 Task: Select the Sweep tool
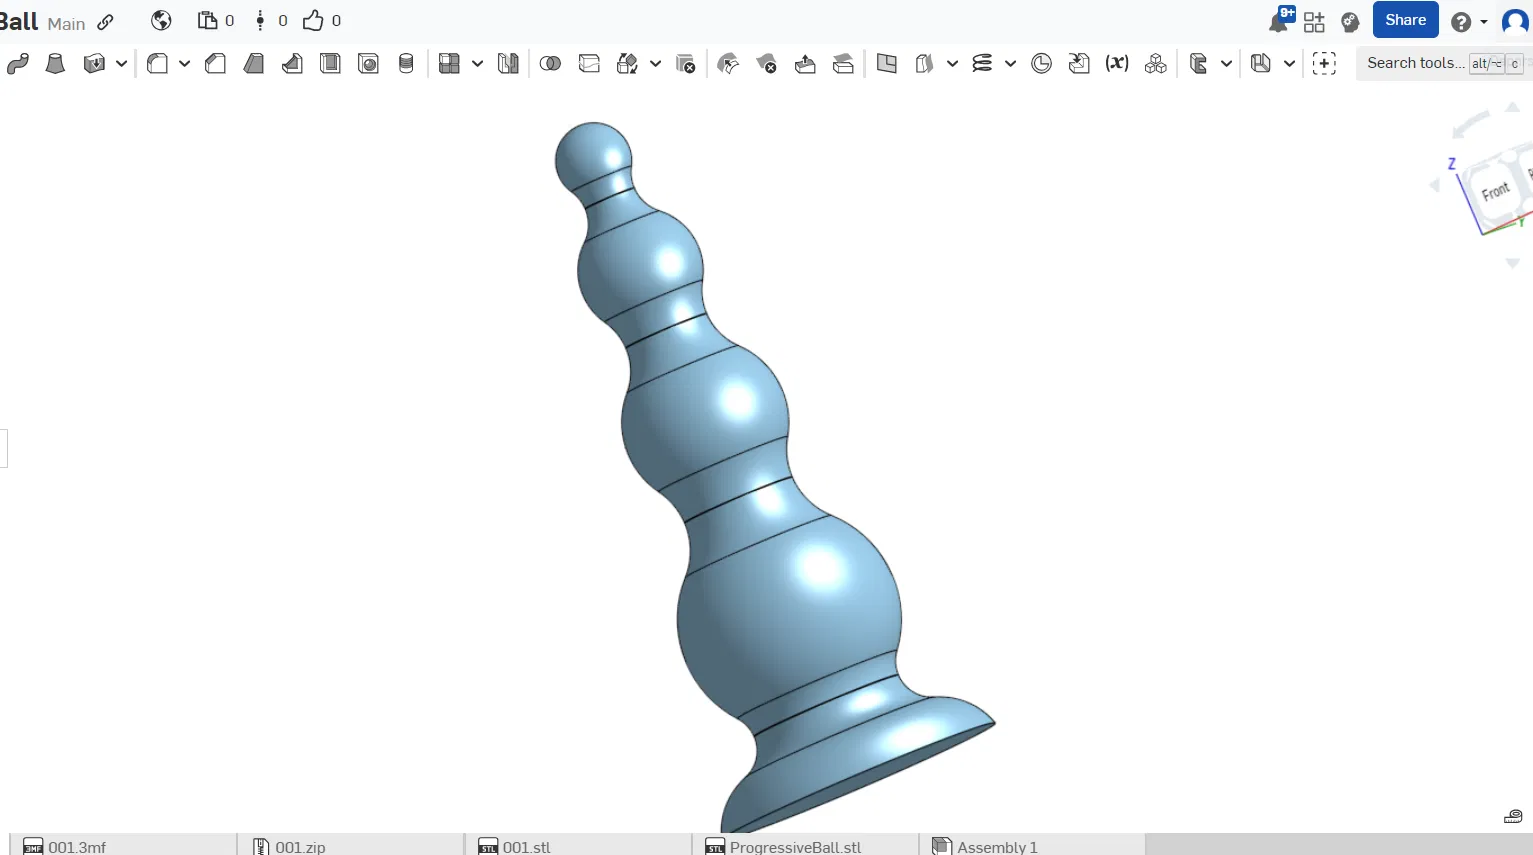(18, 64)
